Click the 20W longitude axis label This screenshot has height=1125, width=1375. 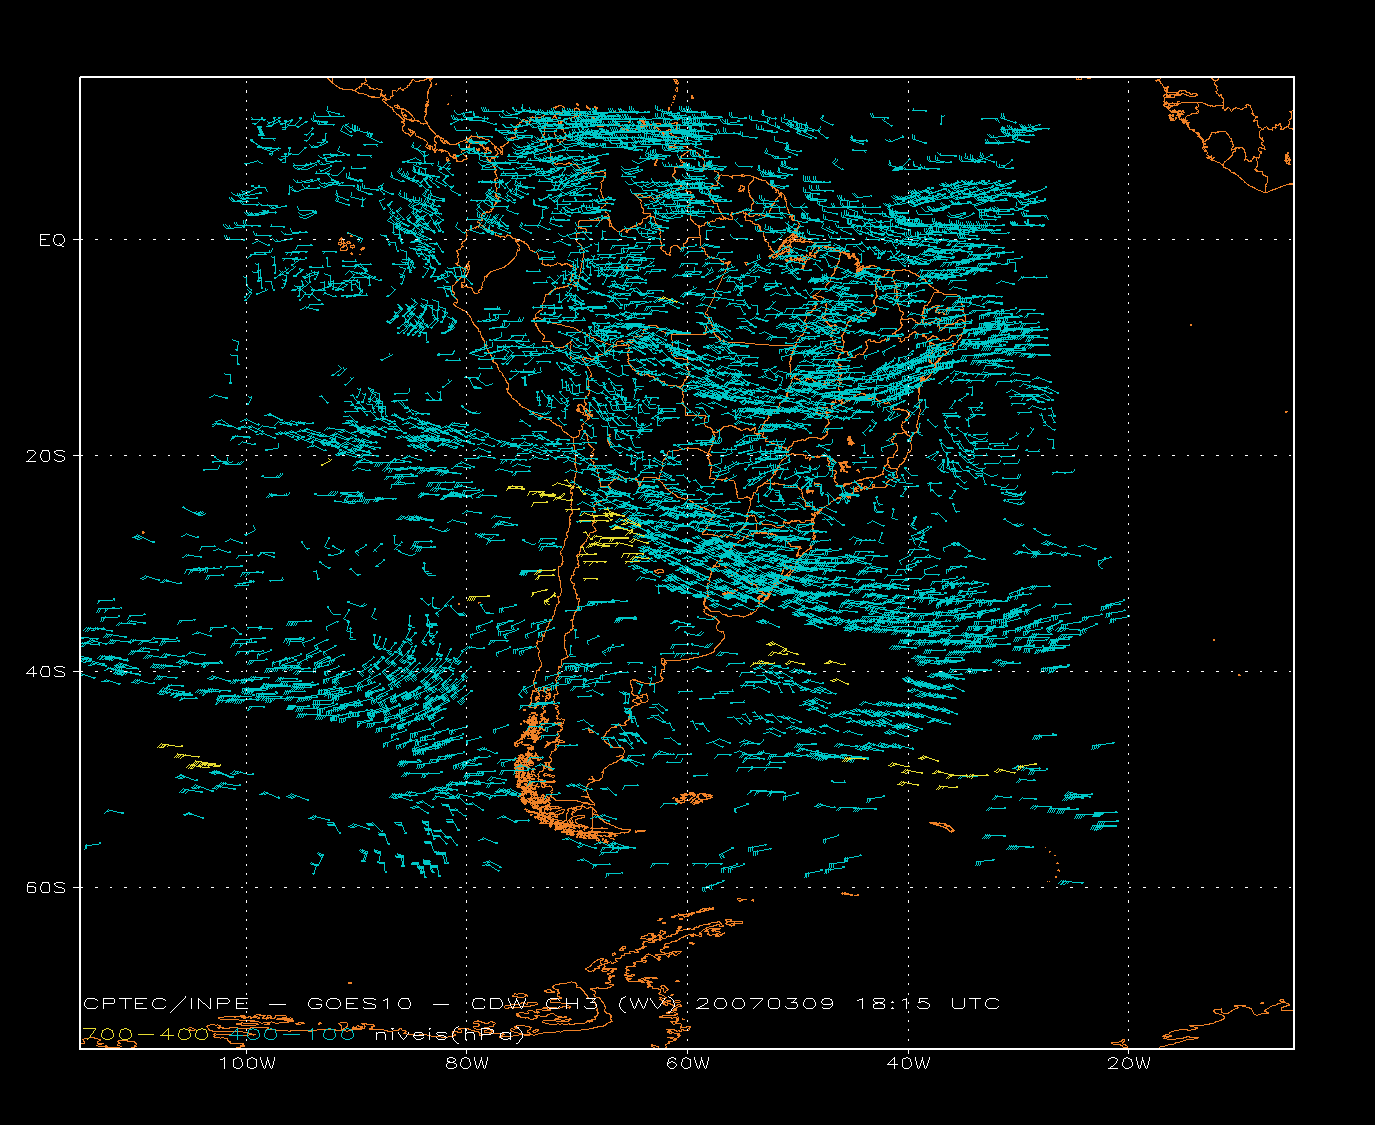pos(1129,1064)
